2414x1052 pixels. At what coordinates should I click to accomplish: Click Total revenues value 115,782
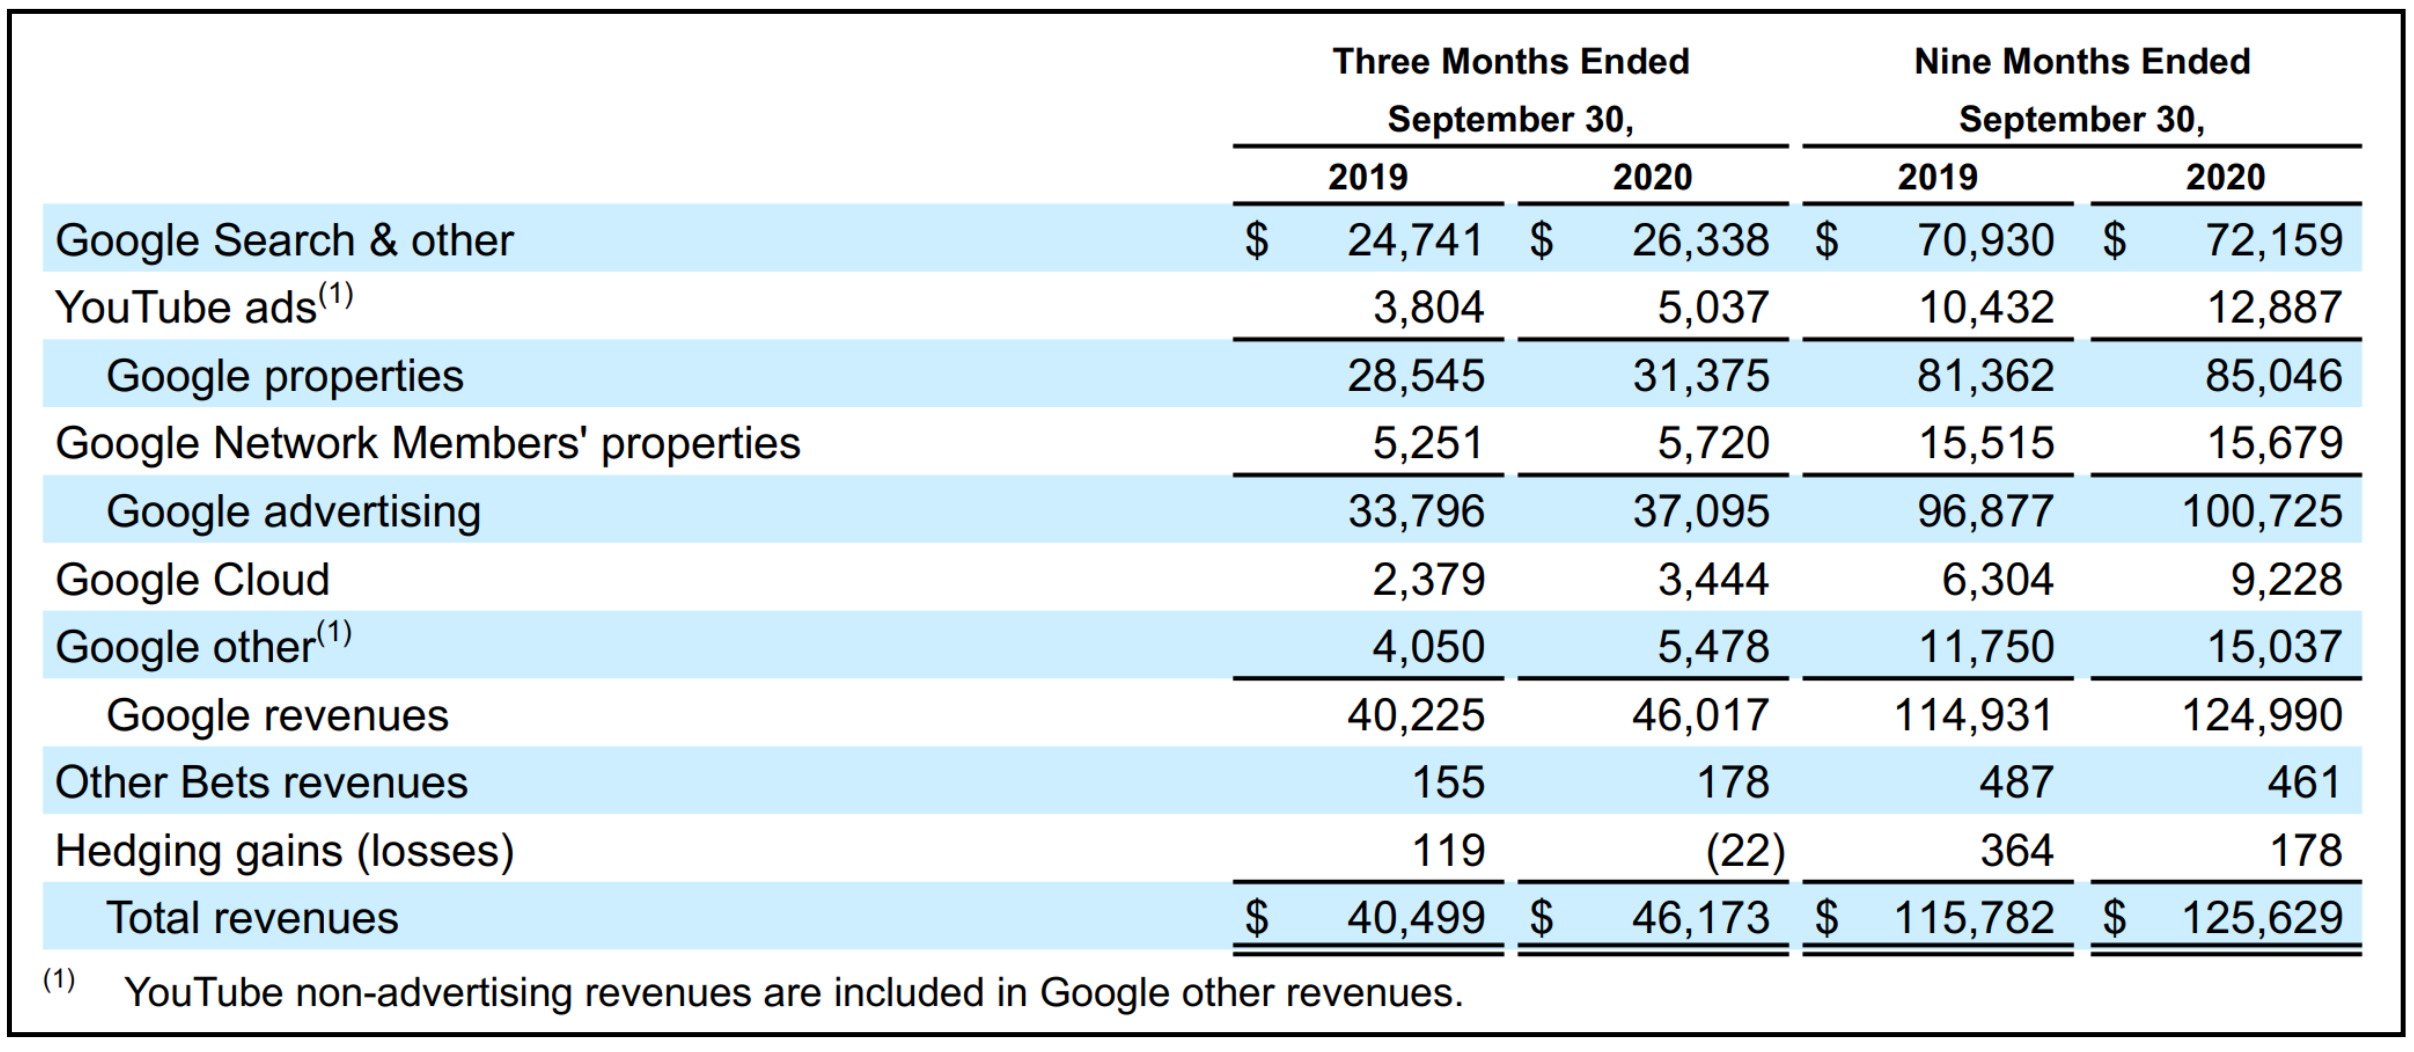point(1973,919)
